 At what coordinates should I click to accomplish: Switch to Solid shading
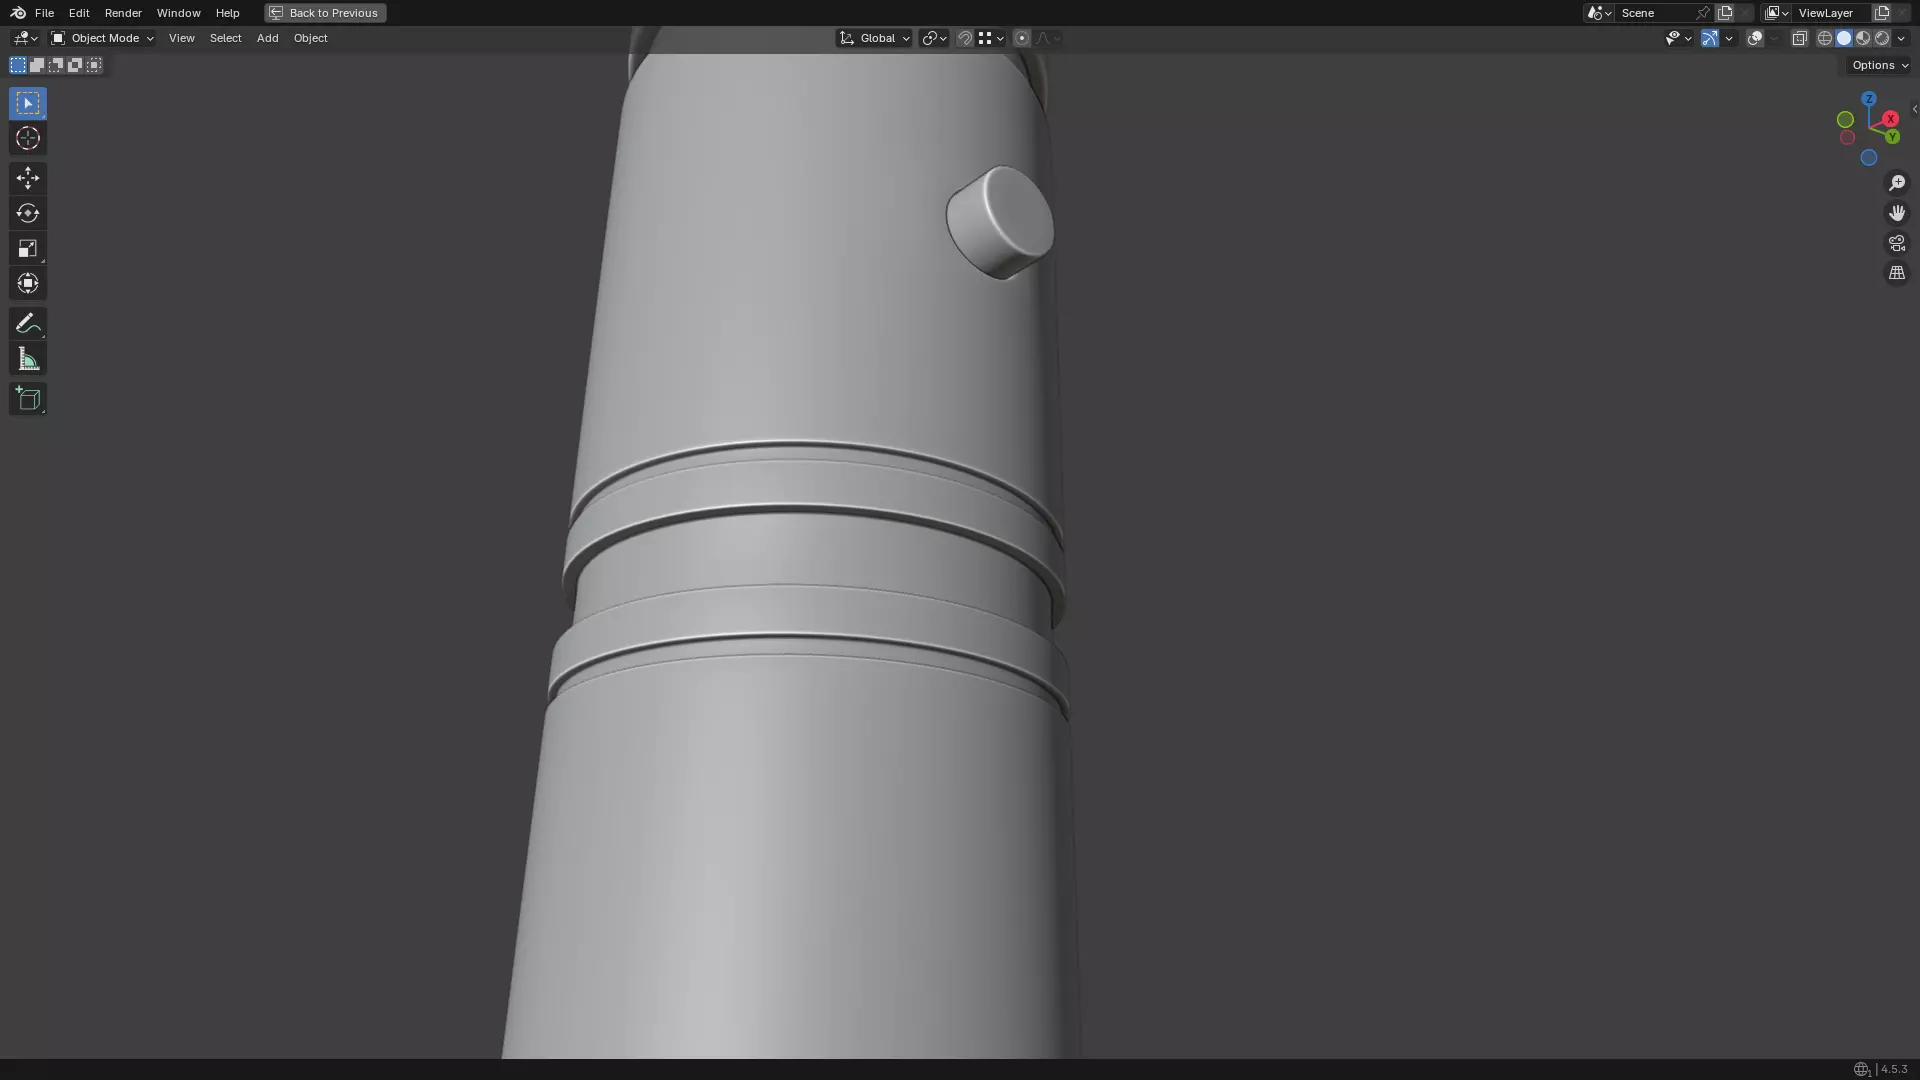pos(1844,38)
